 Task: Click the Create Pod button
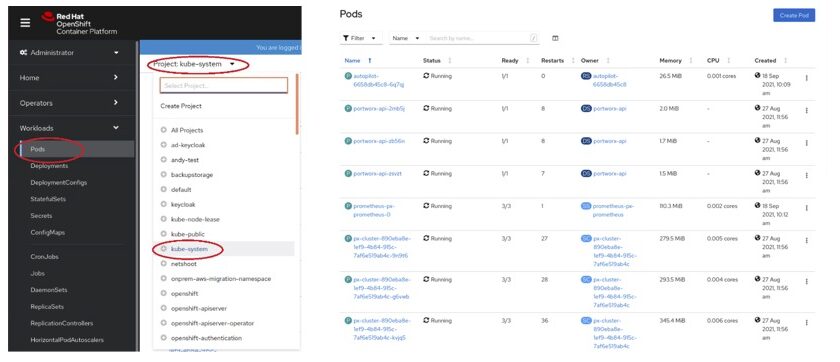(794, 16)
